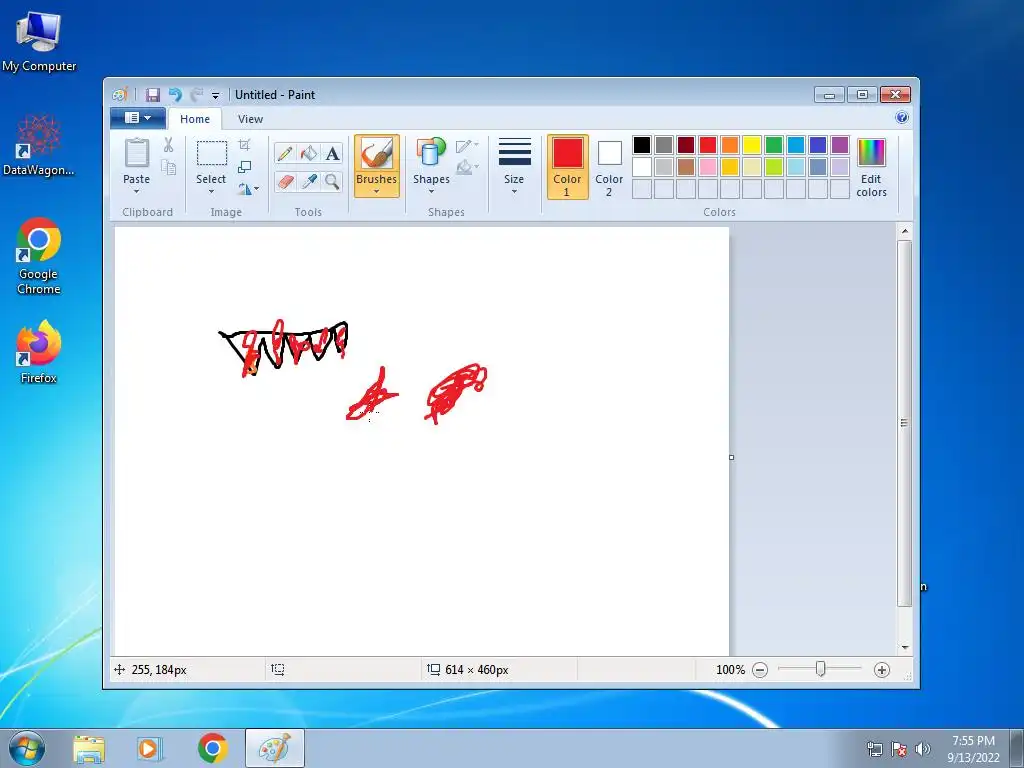Pick the green color swatch

pos(774,144)
